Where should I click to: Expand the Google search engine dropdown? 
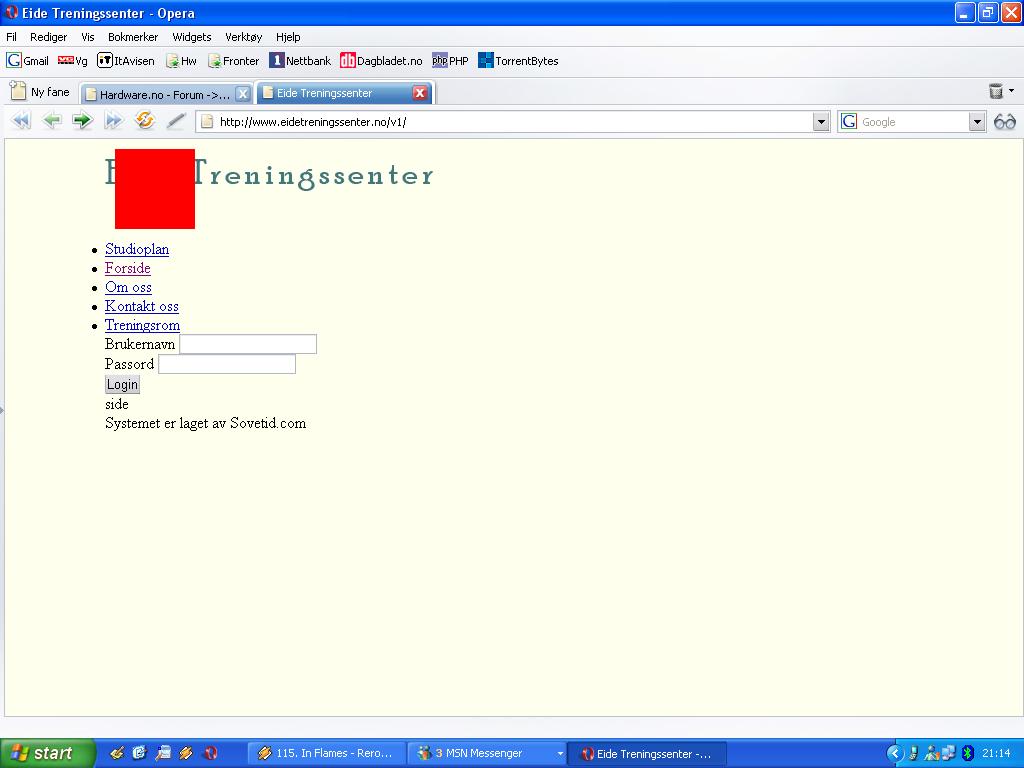click(x=977, y=121)
